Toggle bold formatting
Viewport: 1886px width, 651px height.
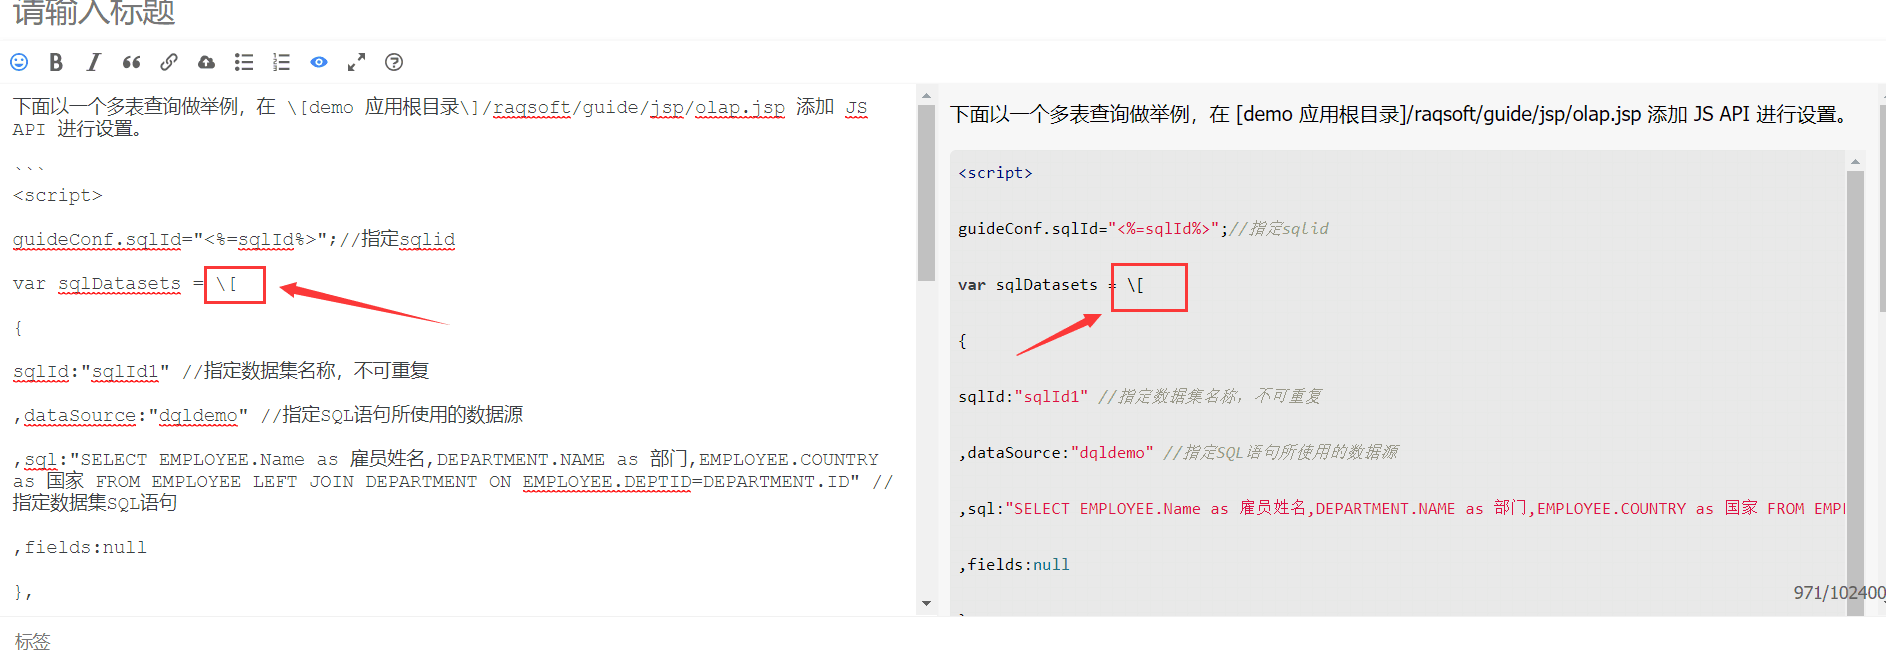click(56, 62)
